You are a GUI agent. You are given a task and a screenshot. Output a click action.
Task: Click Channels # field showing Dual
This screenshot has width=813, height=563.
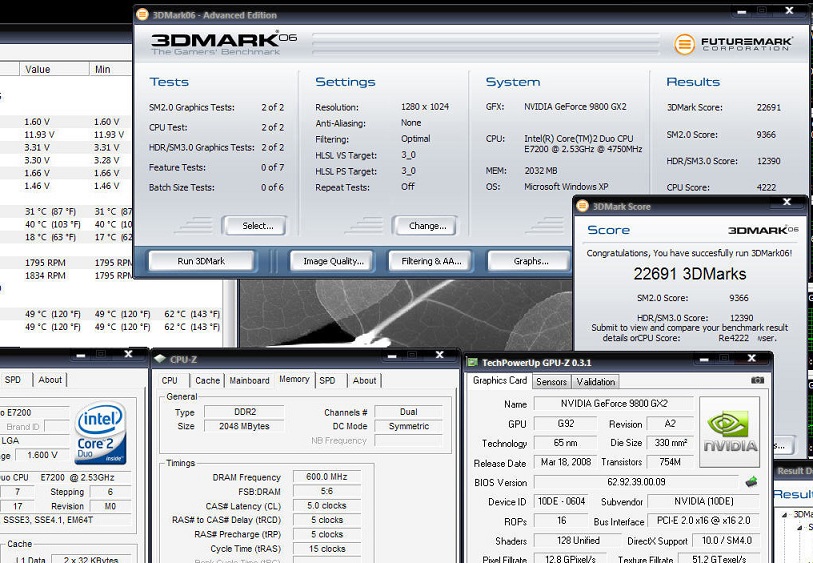(x=409, y=412)
